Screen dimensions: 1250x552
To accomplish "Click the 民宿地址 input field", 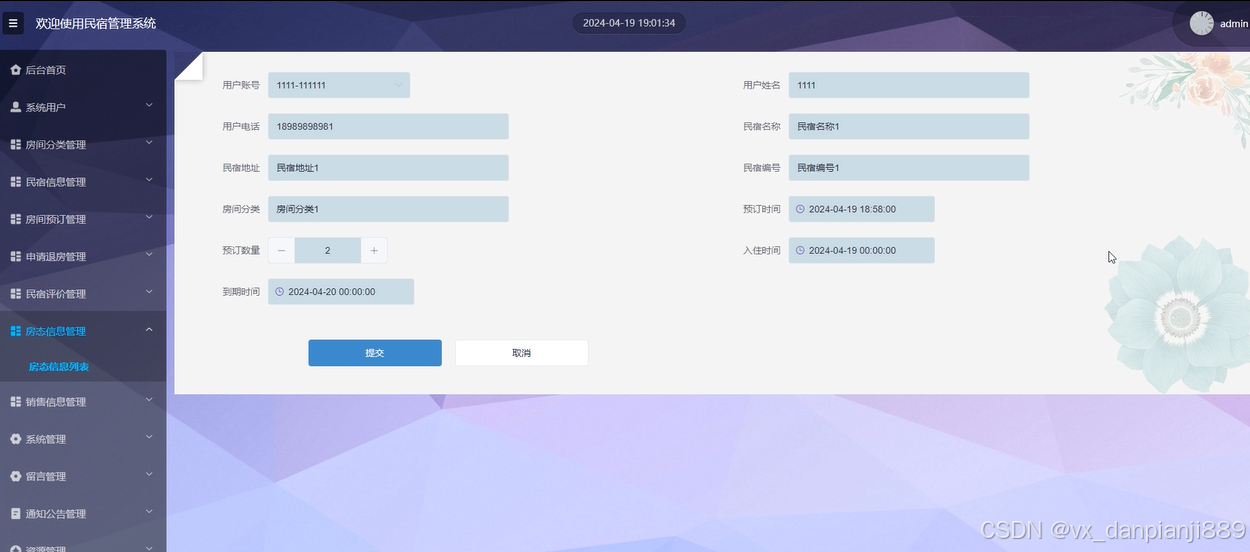I will click(388, 168).
